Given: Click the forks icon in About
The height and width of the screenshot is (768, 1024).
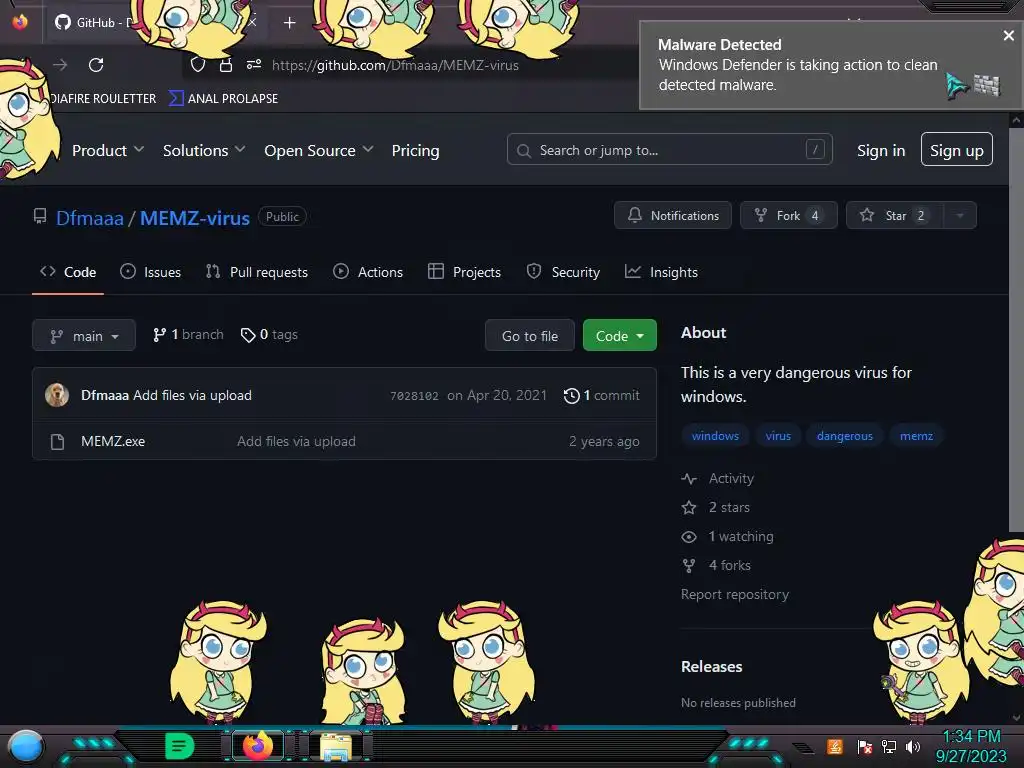Looking at the screenshot, I should [689, 566].
